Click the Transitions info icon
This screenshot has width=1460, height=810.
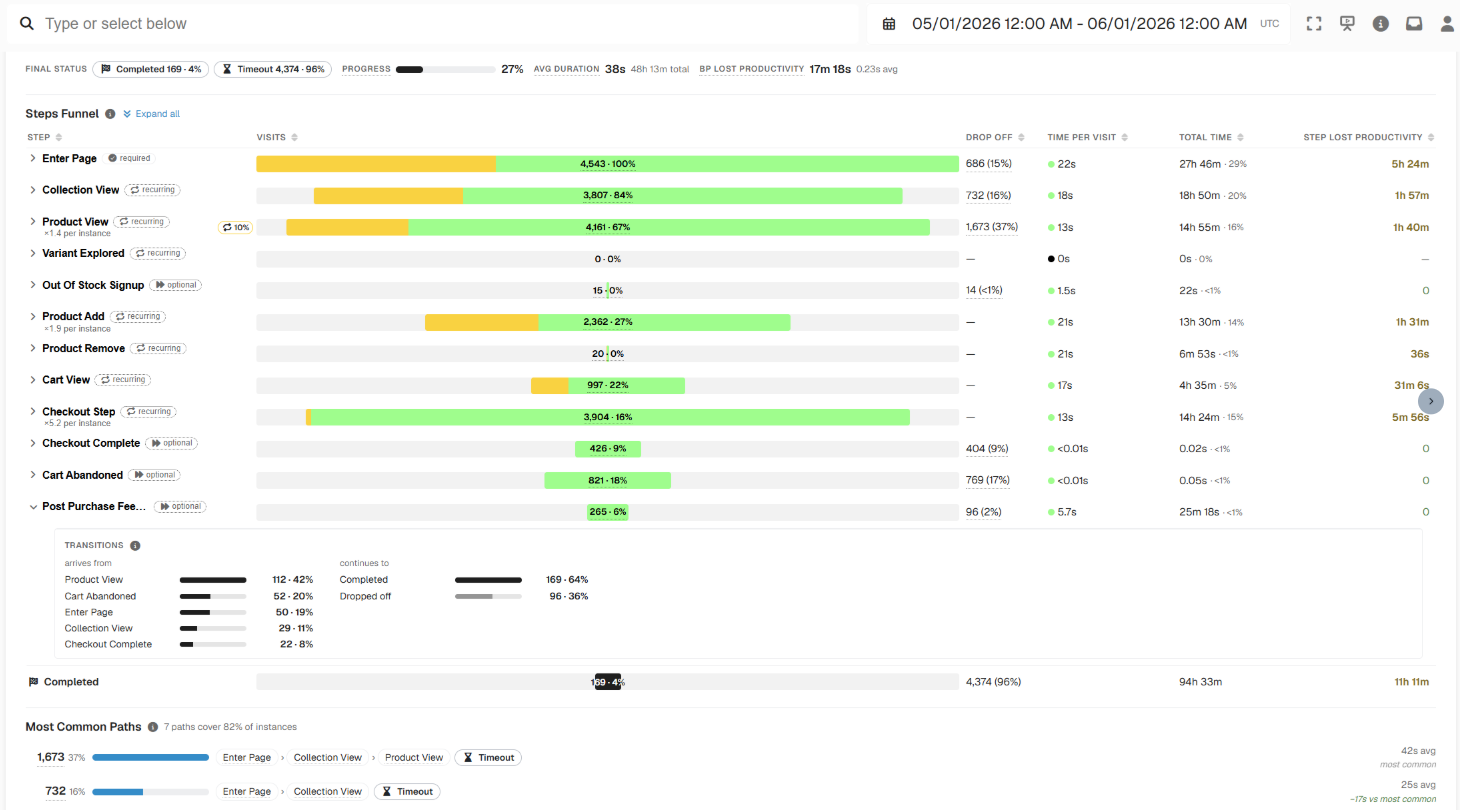pyautogui.click(x=135, y=546)
